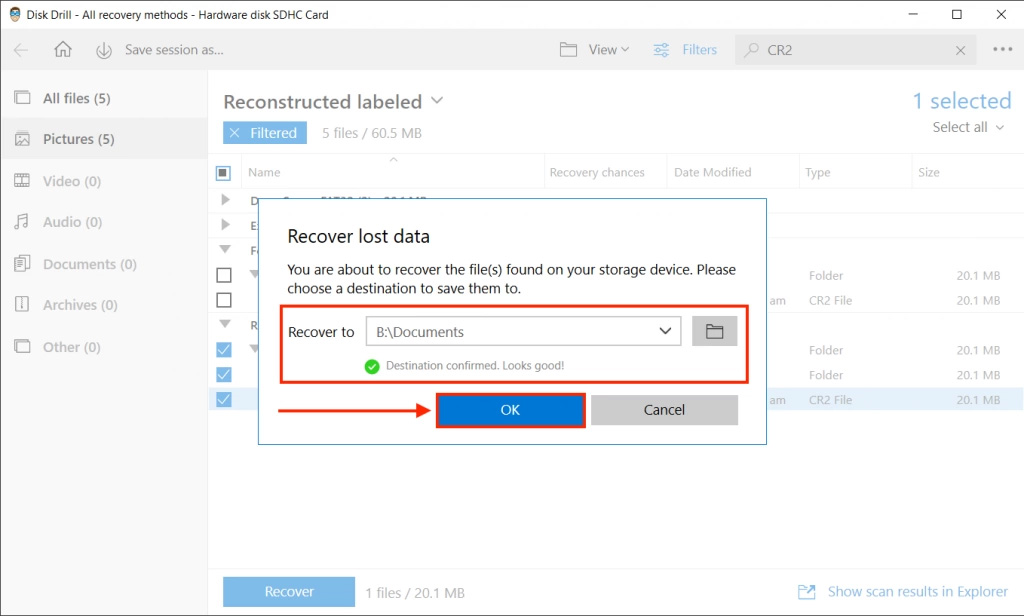Click the Recover button at bottom
This screenshot has width=1024, height=616.
(x=289, y=592)
